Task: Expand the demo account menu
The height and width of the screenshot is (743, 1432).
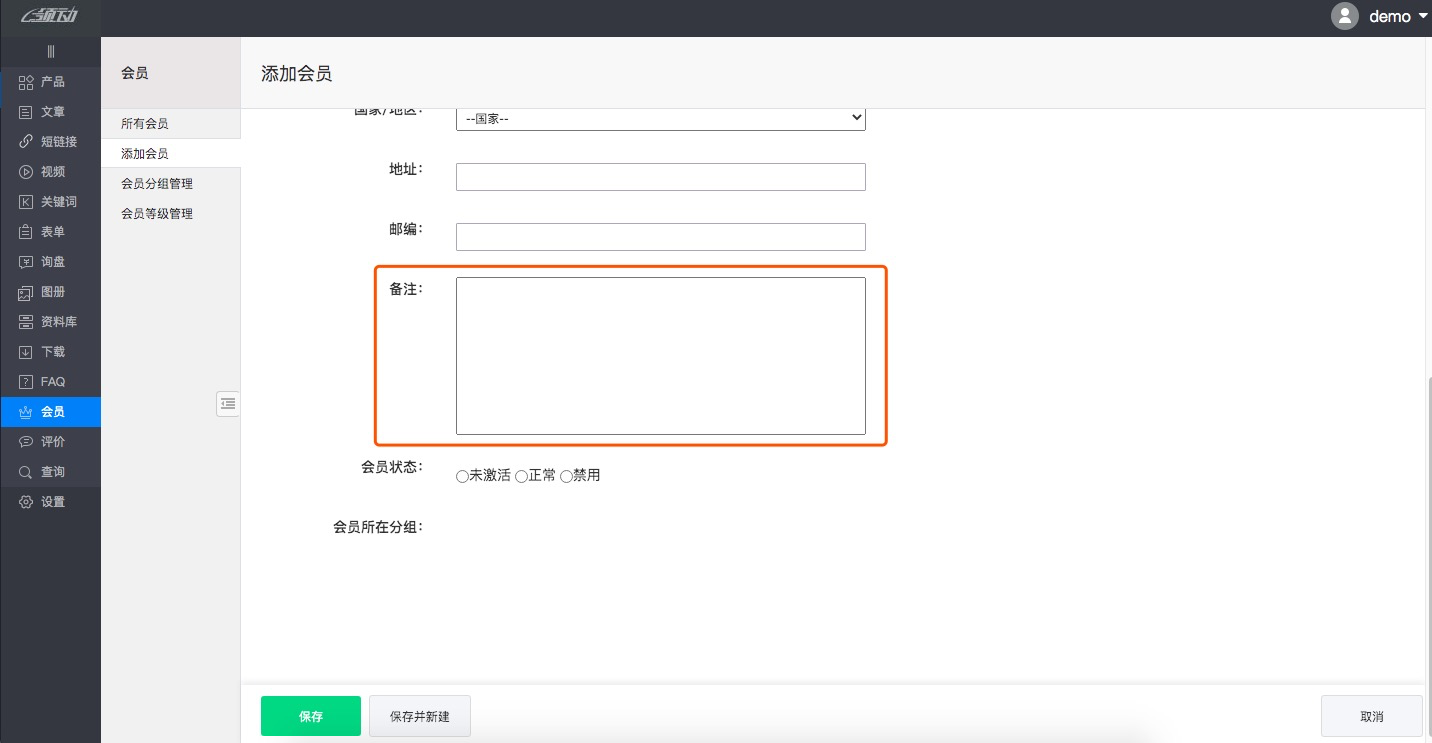Action: pos(1390,16)
